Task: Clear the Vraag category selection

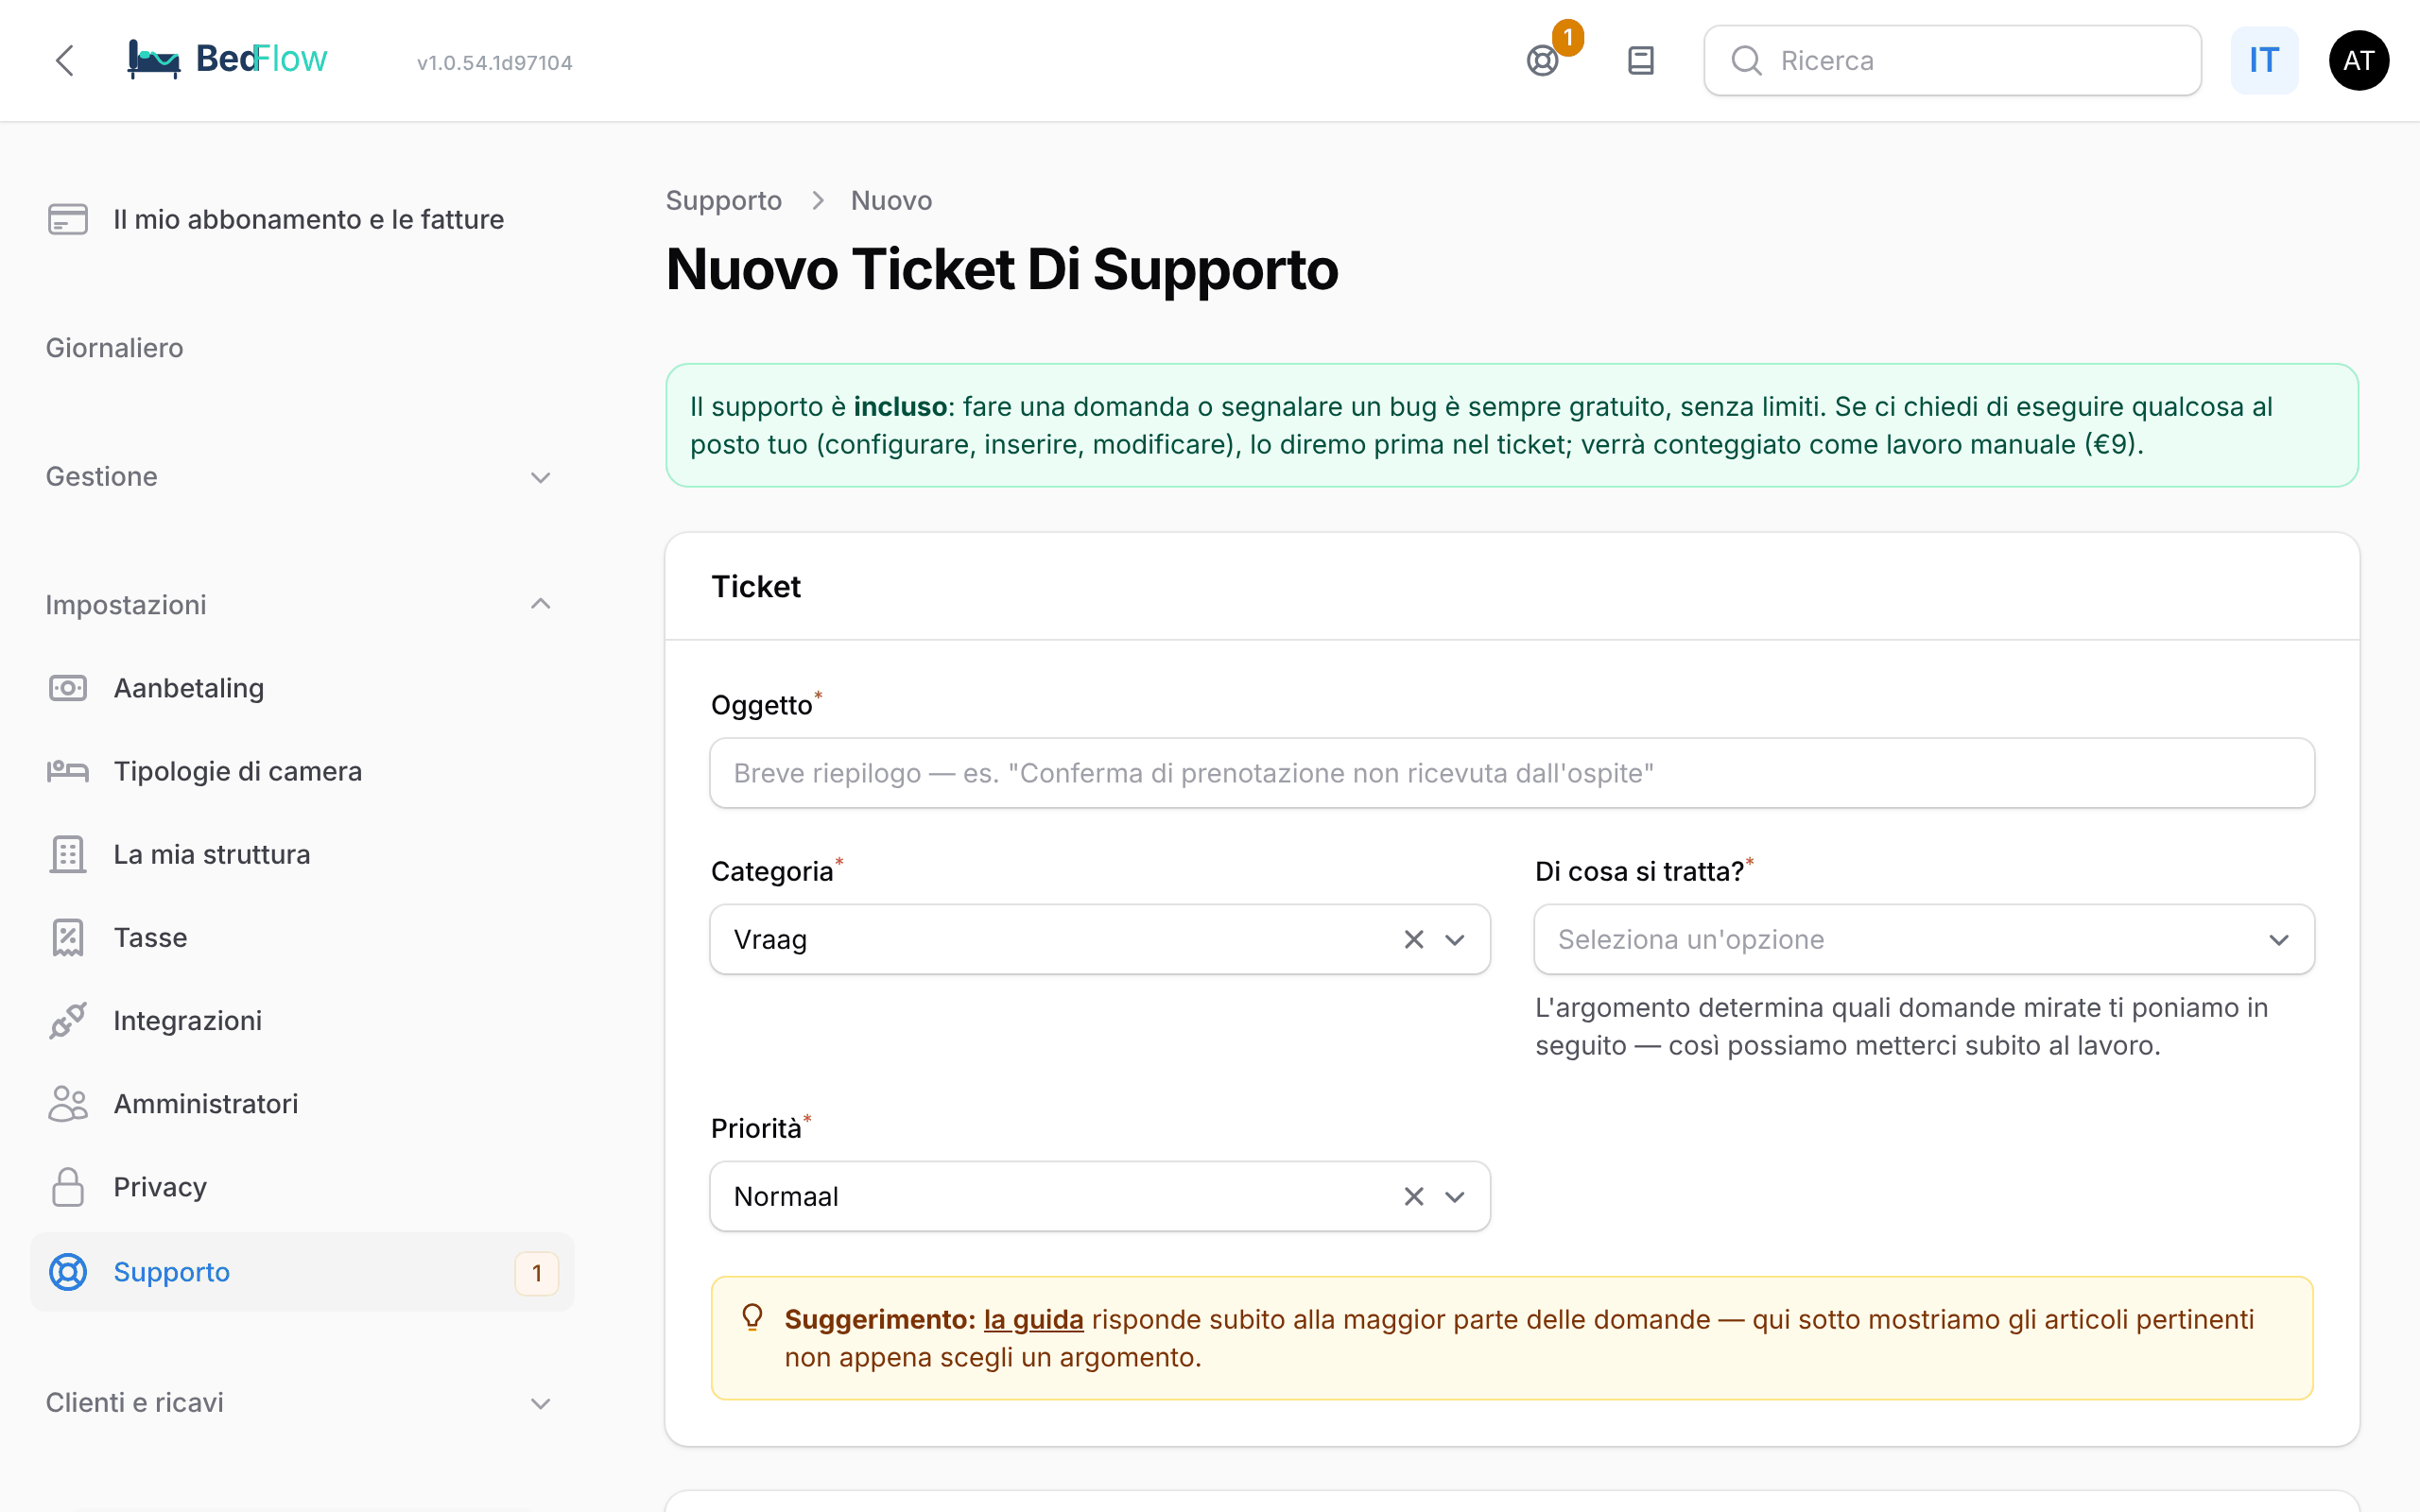Action: coord(1413,939)
